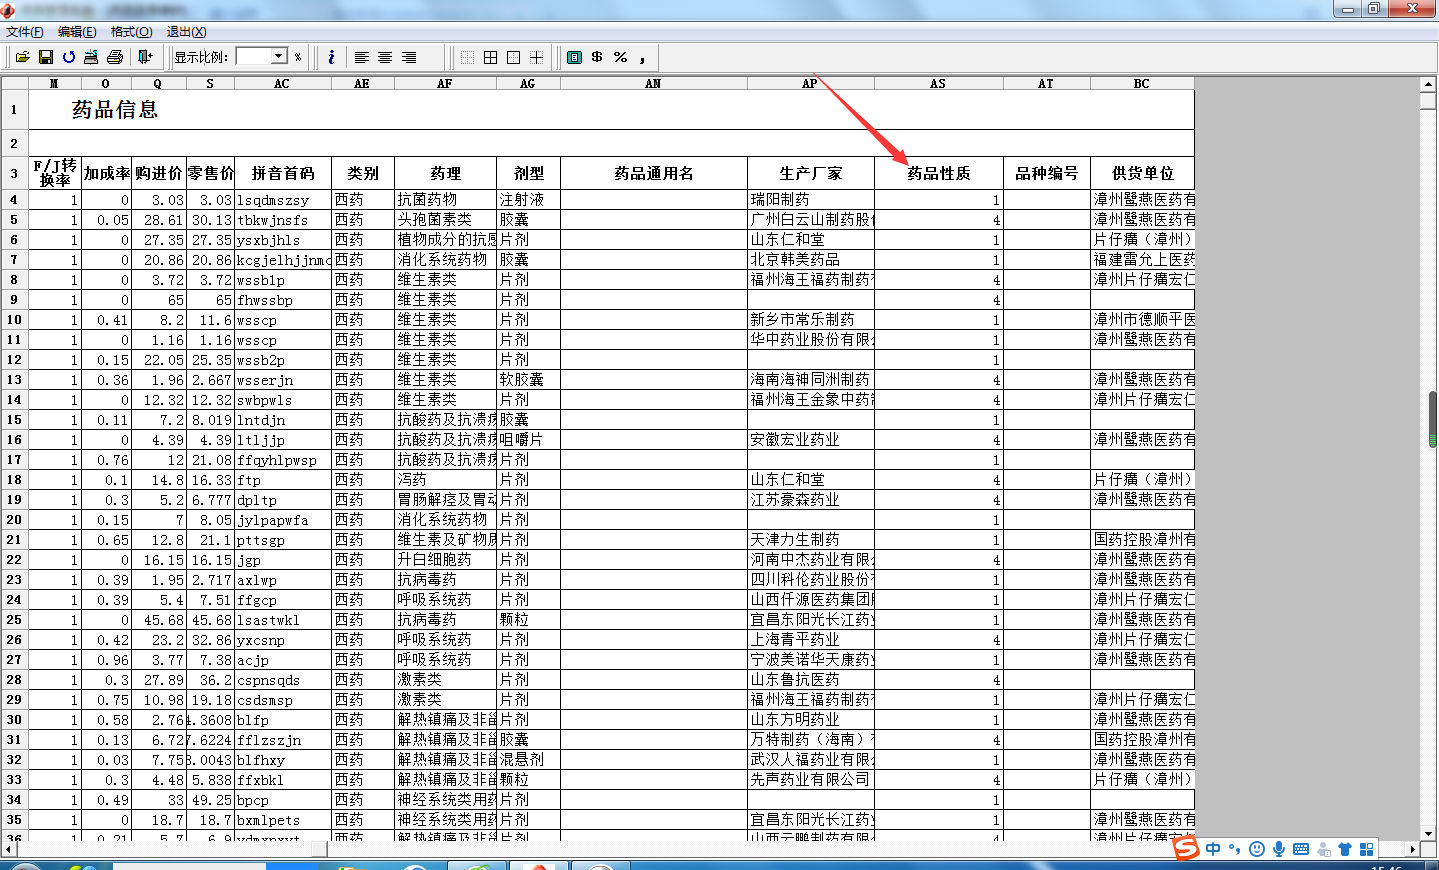Screen dimensions: 1439x870
Task: Click Sogou microphone voice input icon
Action: click(1279, 849)
